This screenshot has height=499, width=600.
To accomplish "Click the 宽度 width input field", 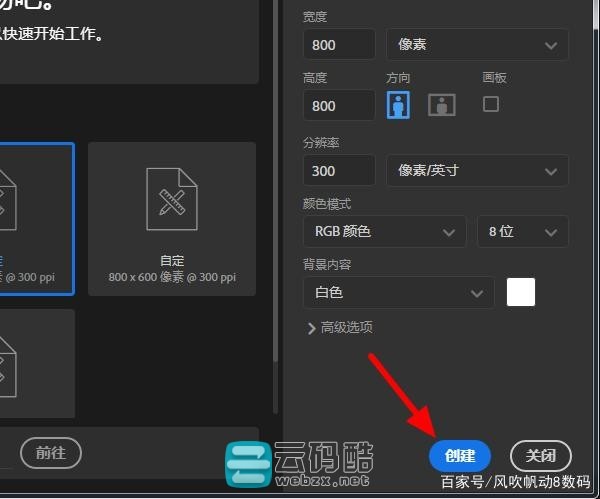I will pos(338,45).
